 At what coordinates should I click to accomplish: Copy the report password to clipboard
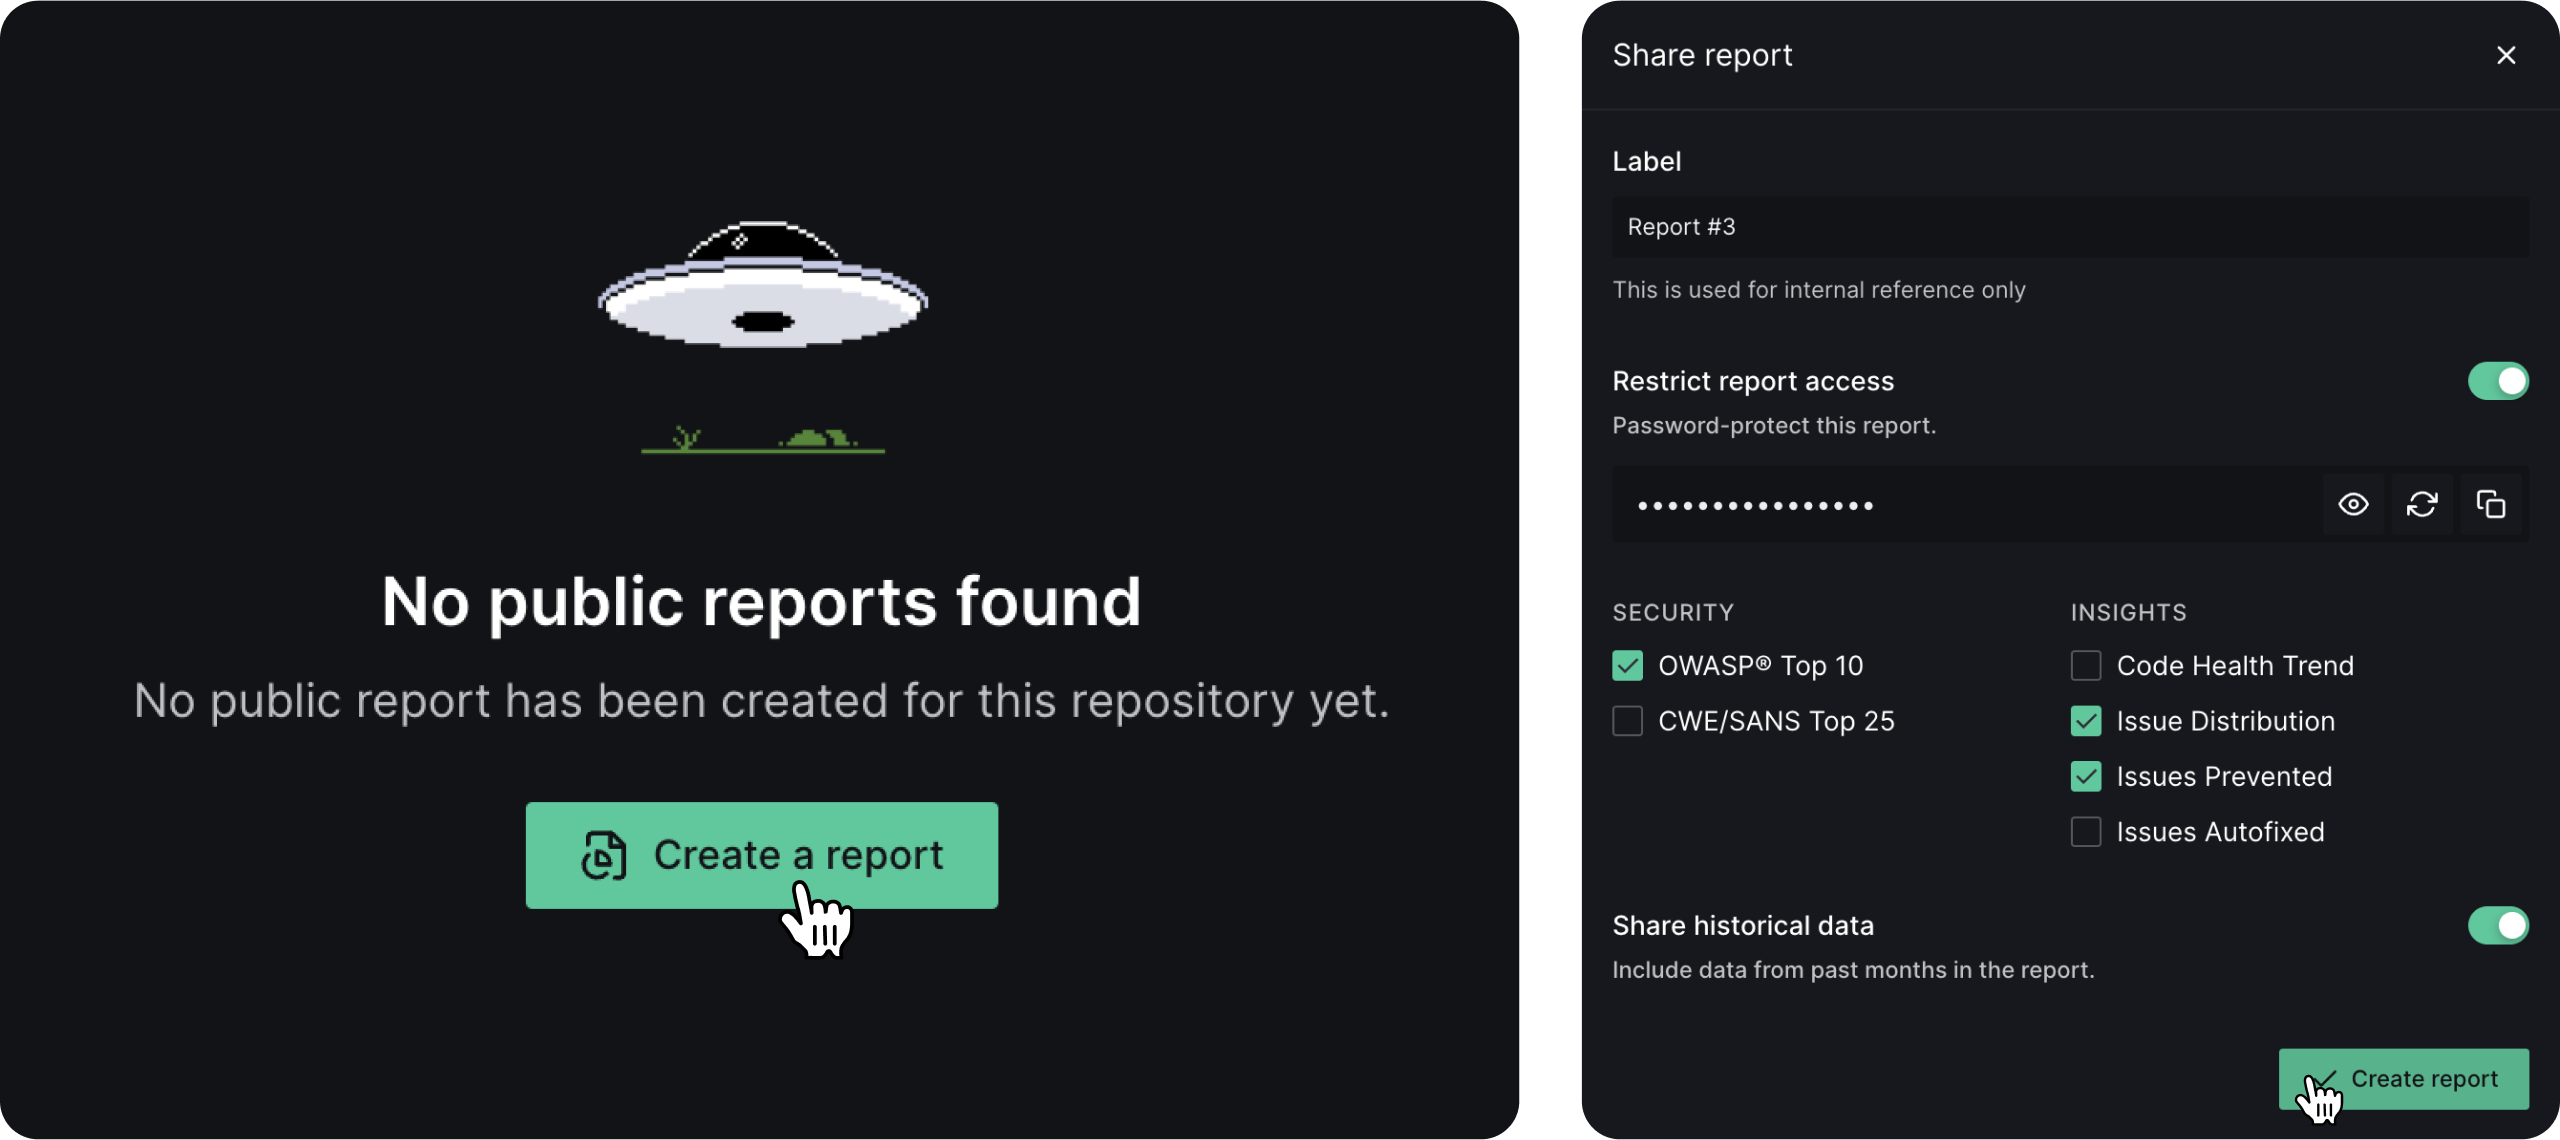pos(2490,505)
